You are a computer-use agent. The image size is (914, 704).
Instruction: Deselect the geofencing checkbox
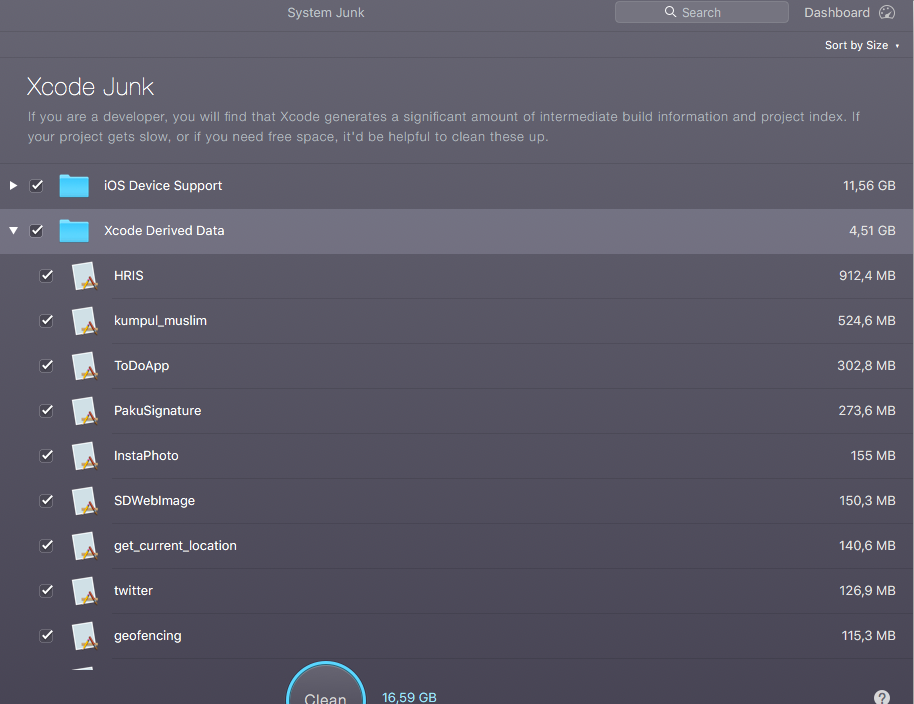pyautogui.click(x=47, y=635)
